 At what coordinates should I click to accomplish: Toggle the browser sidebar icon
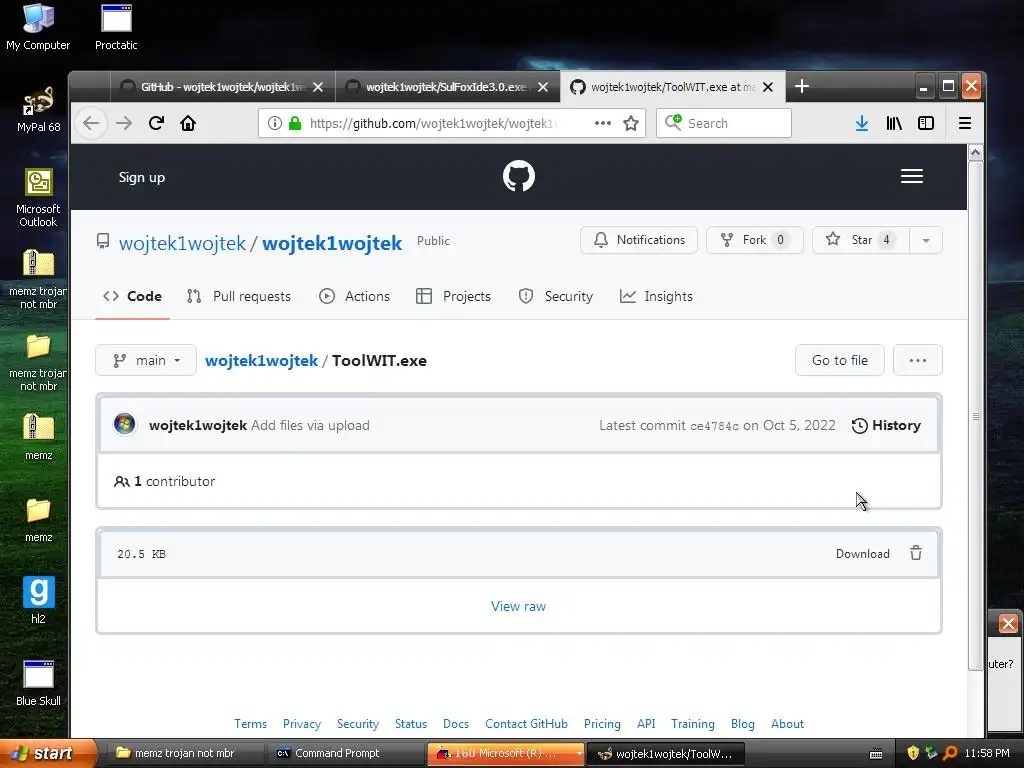tap(926, 123)
